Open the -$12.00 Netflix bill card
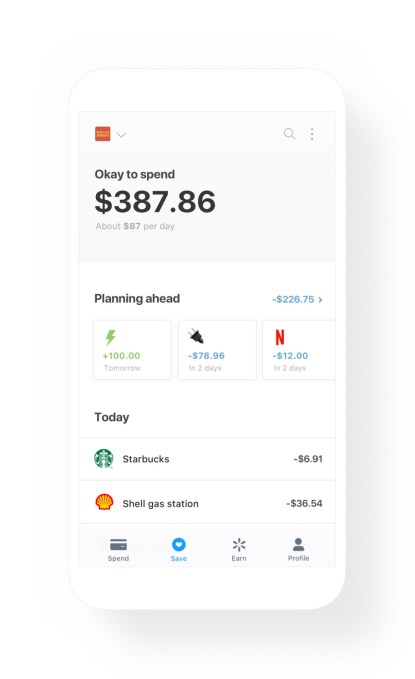 click(x=299, y=350)
